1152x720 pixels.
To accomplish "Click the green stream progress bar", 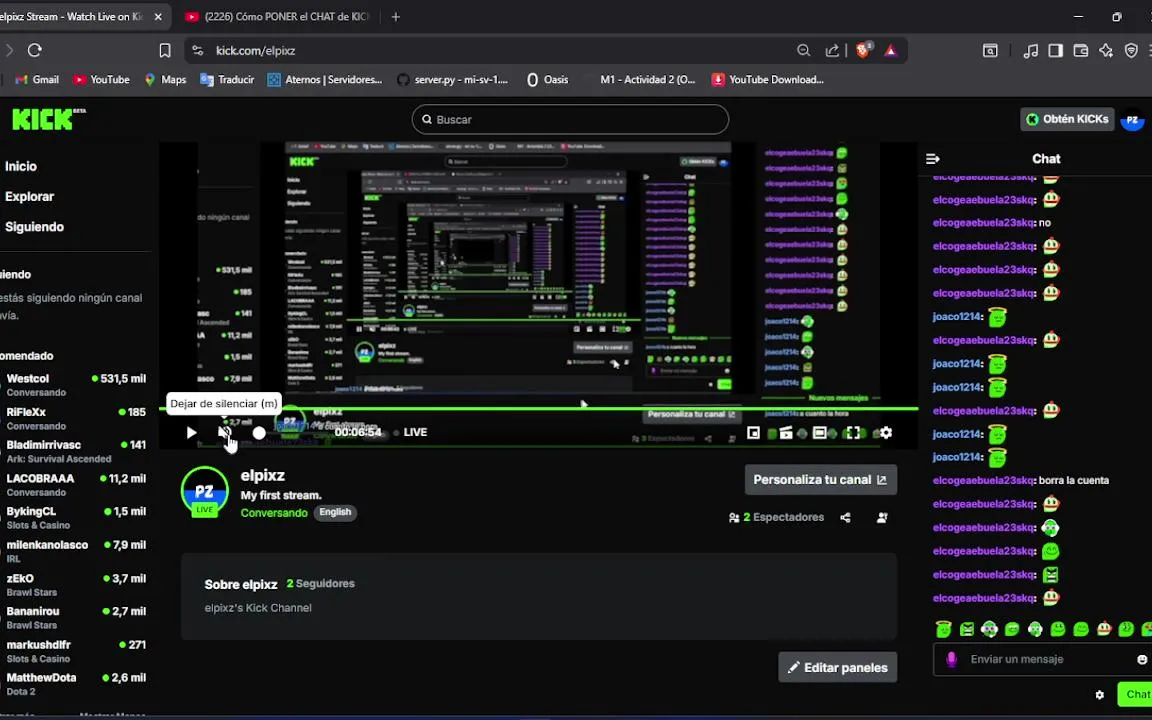I will point(539,408).
